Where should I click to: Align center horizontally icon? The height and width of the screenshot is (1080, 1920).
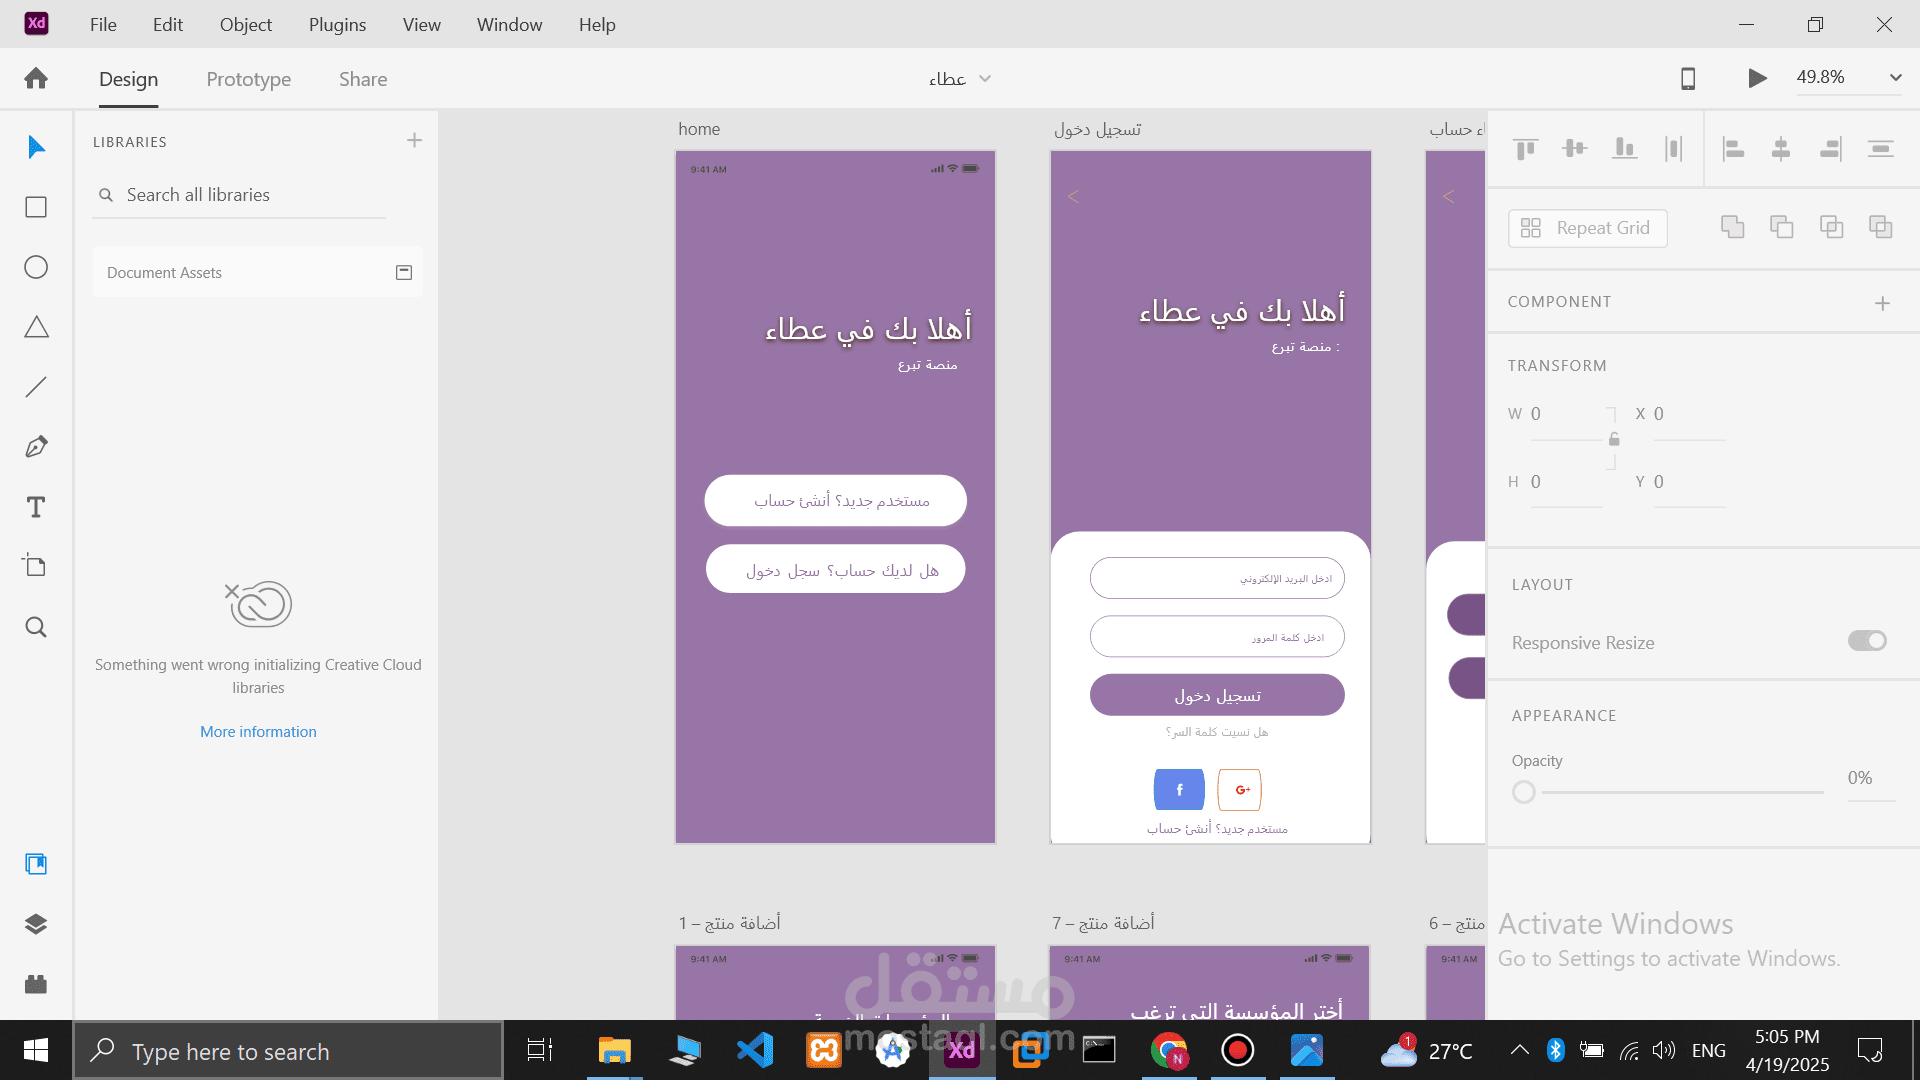(x=1781, y=149)
